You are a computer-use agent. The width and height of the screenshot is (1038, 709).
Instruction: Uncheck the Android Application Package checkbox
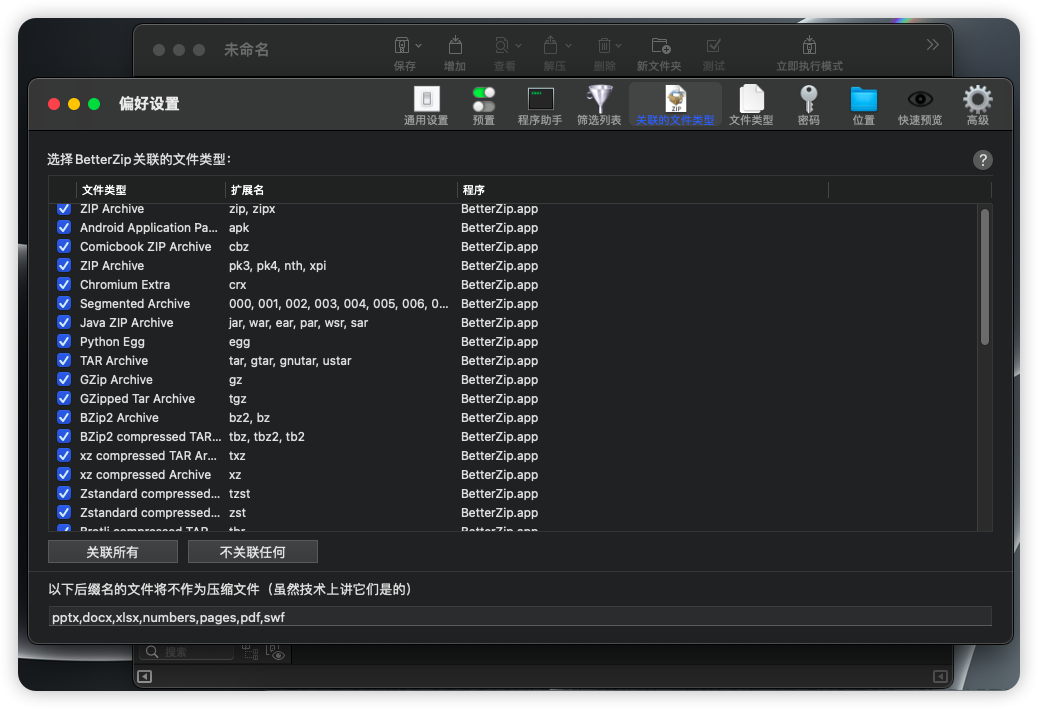click(x=64, y=228)
